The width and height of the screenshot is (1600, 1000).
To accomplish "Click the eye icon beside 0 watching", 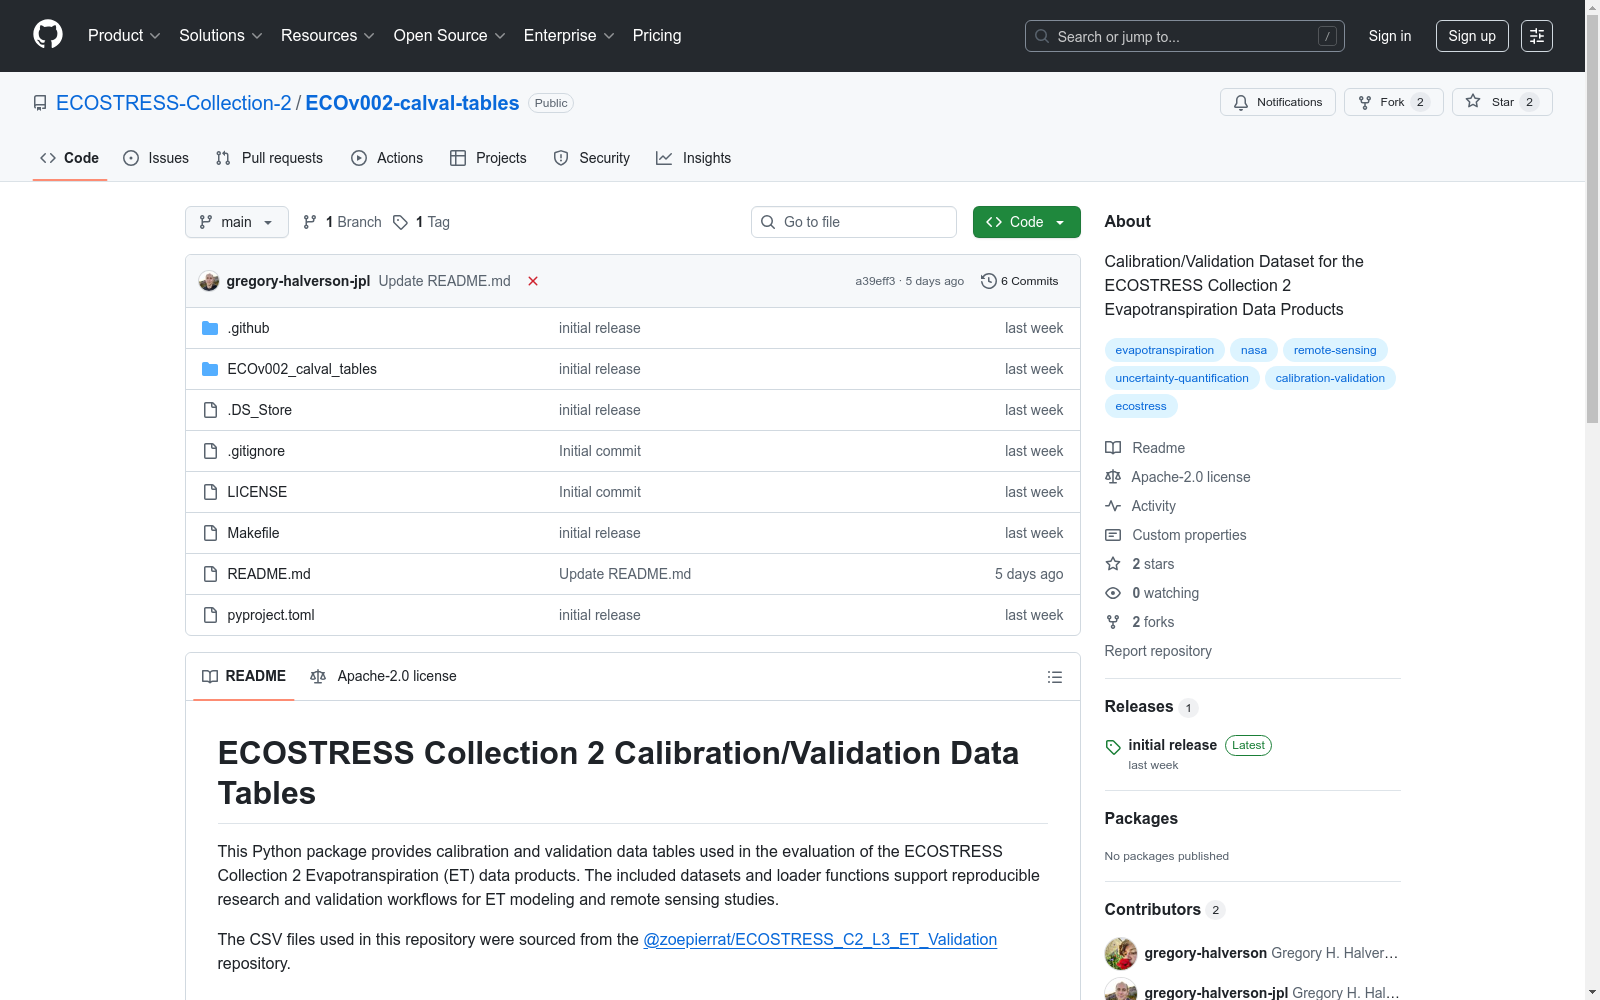I will pyautogui.click(x=1113, y=593).
